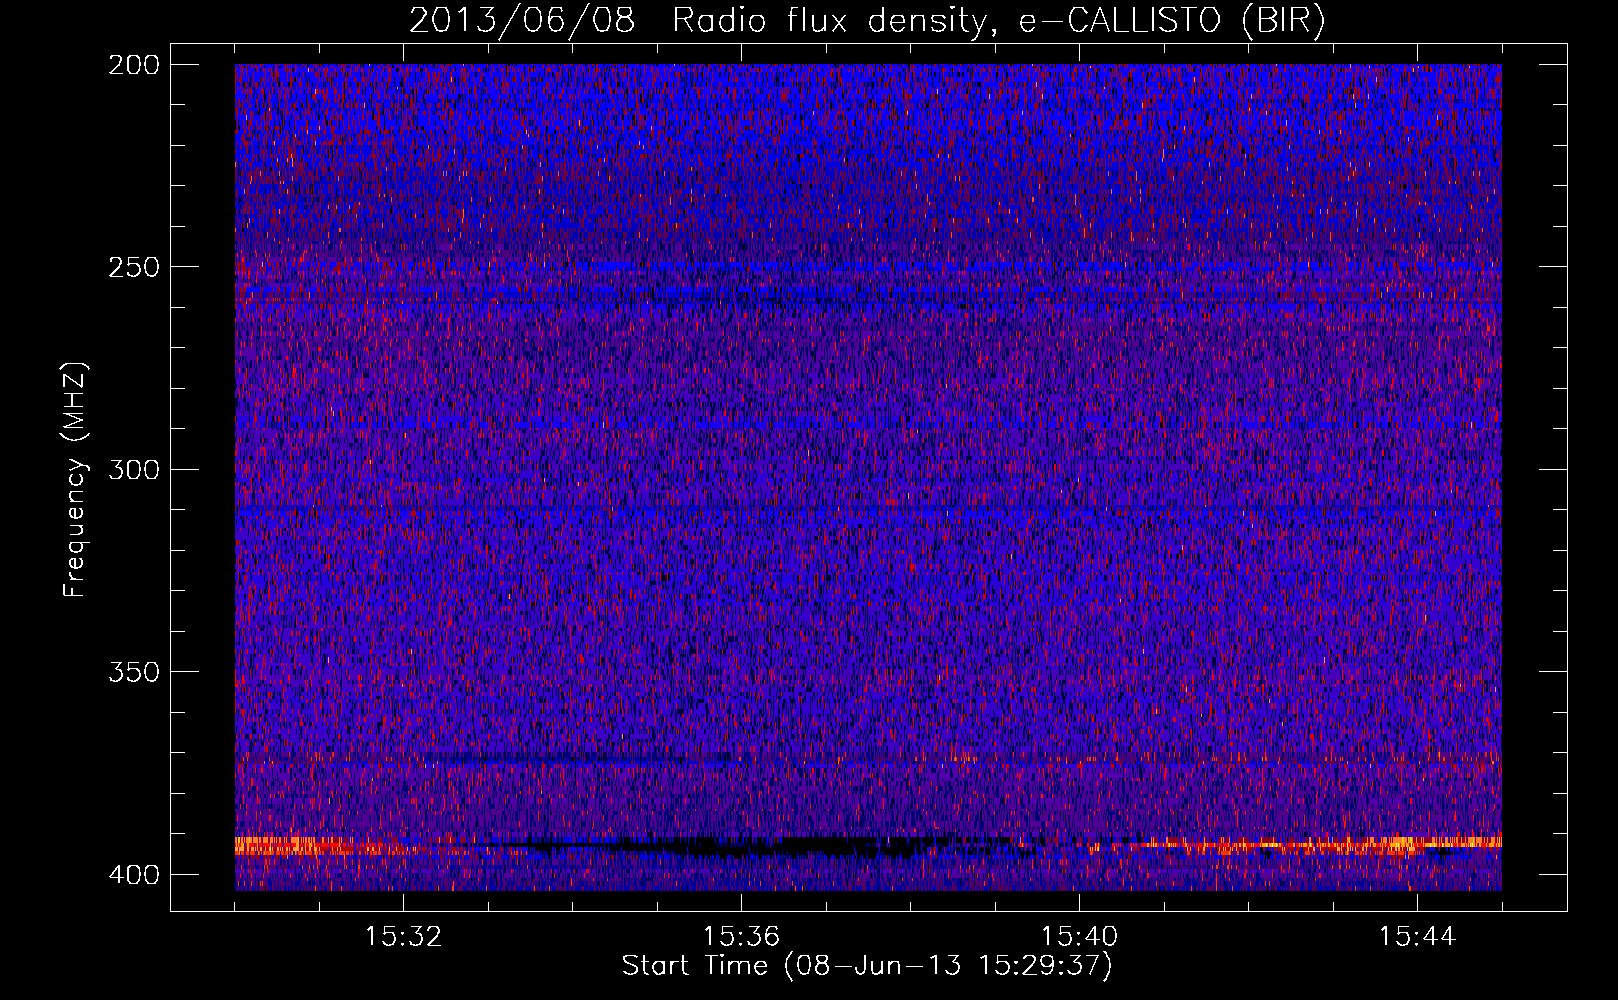Click the 15:36 time tick label
Image resolution: width=1618 pixels, height=1000 pixels.
click(741, 937)
